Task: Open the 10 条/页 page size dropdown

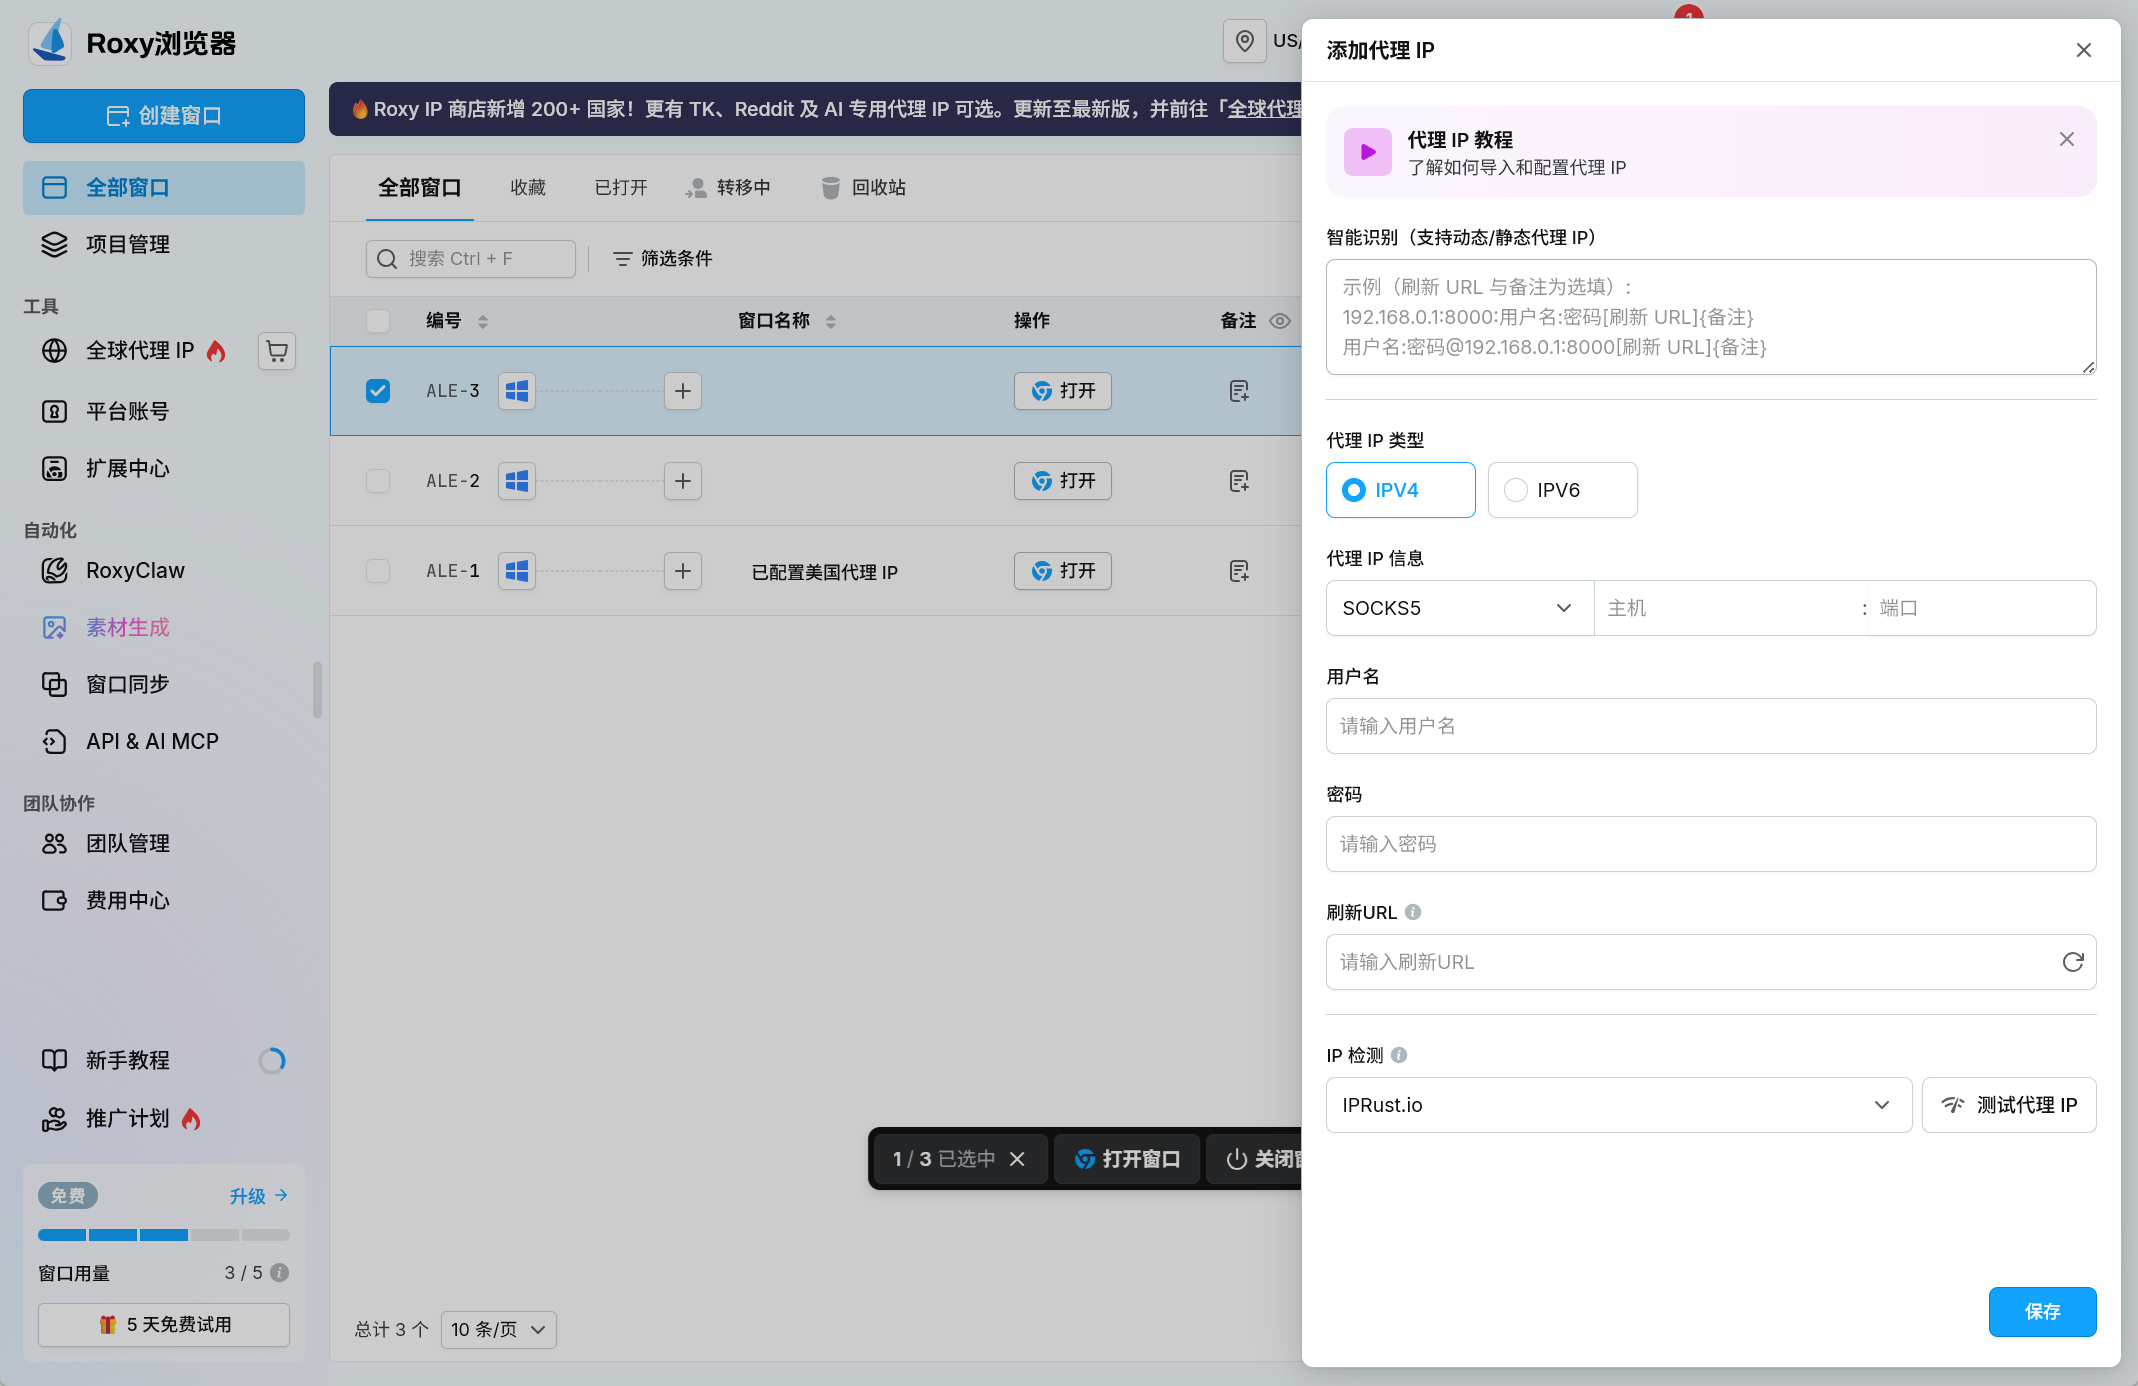Action: 498,1330
